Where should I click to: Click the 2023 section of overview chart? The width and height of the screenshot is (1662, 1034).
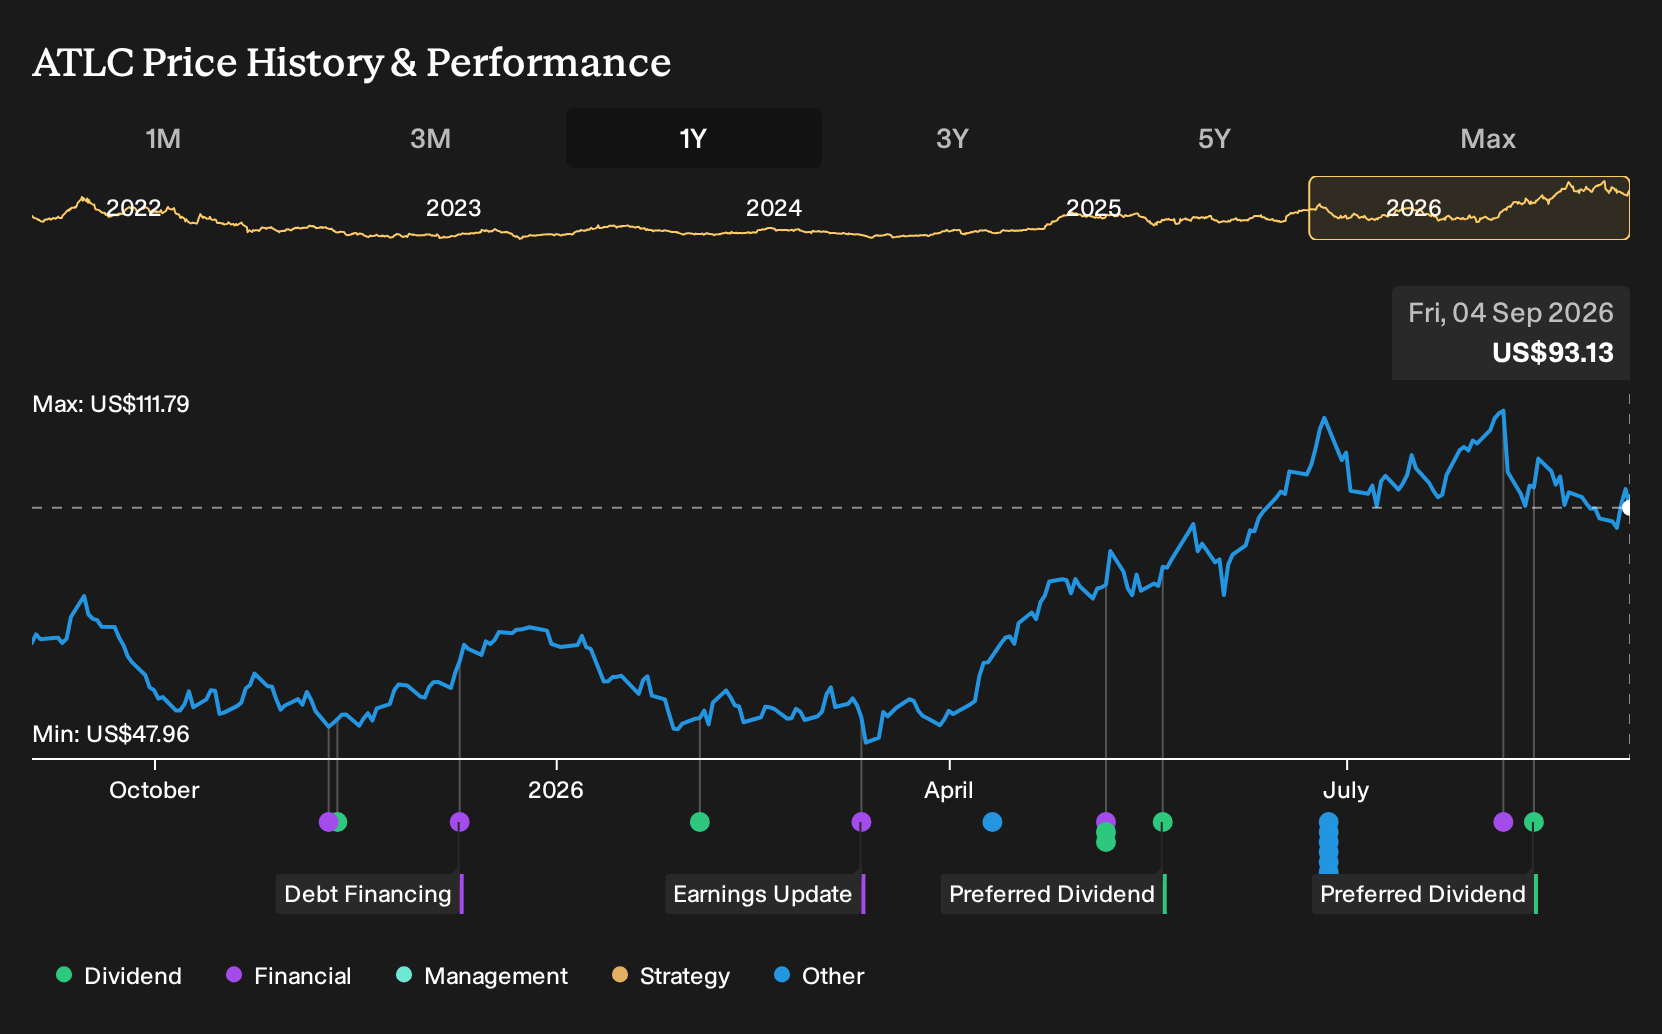tap(453, 208)
